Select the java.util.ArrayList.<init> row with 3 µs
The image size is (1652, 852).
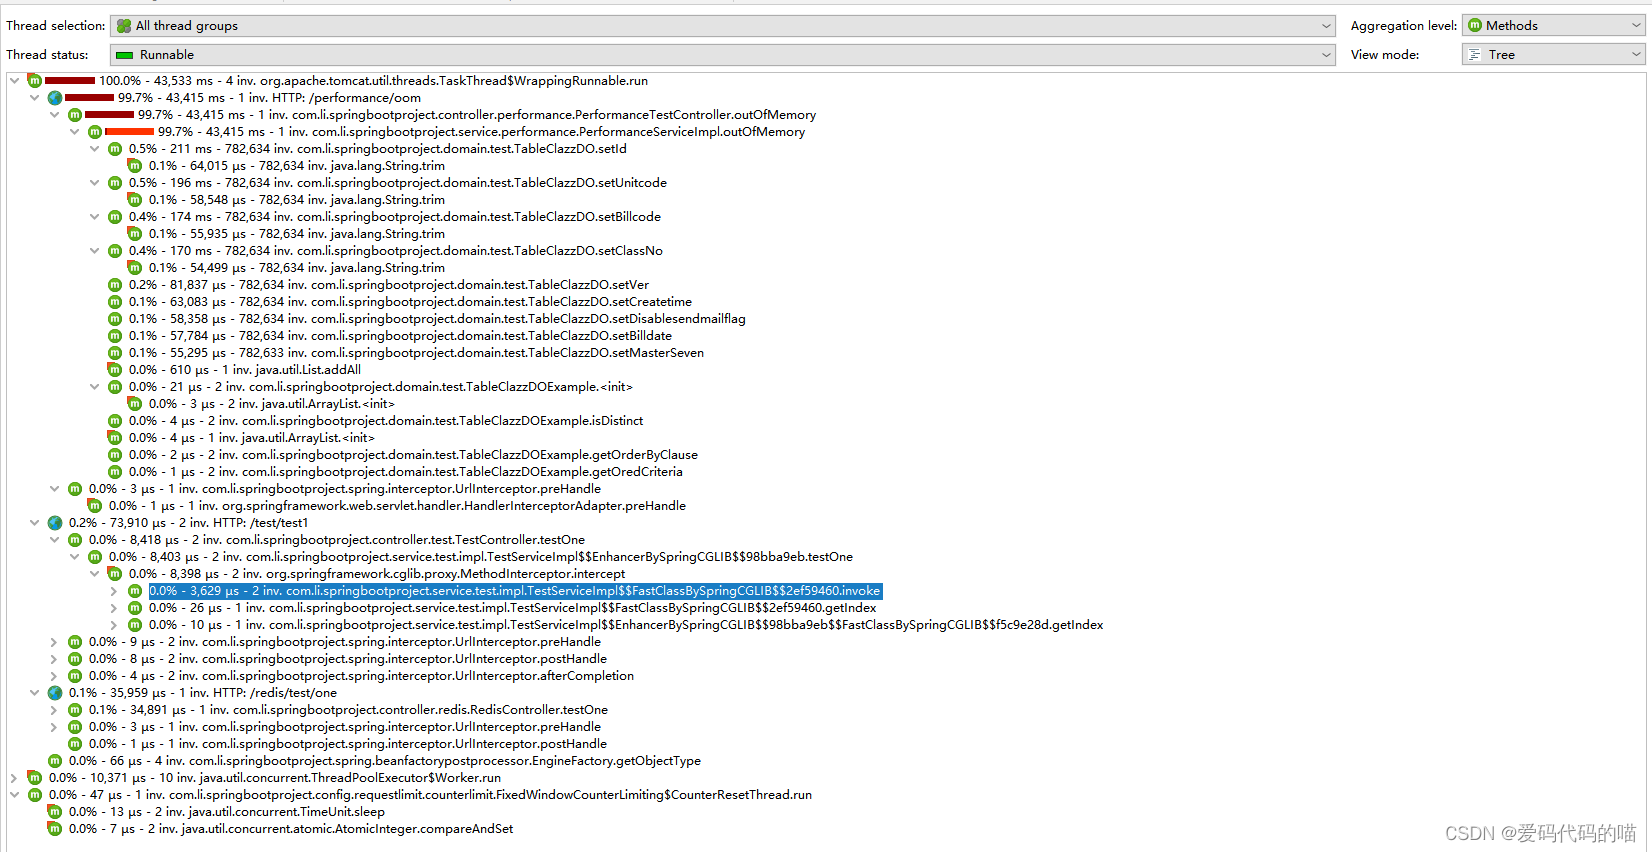click(272, 404)
